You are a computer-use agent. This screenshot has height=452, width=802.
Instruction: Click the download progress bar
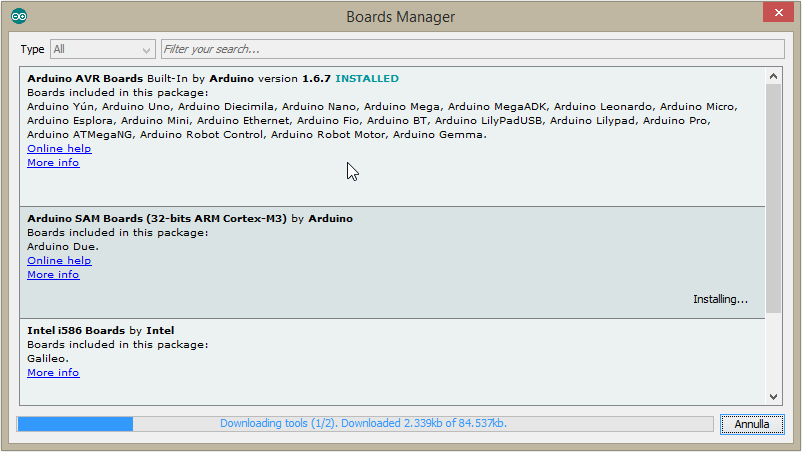pyautogui.click(x=365, y=424)
